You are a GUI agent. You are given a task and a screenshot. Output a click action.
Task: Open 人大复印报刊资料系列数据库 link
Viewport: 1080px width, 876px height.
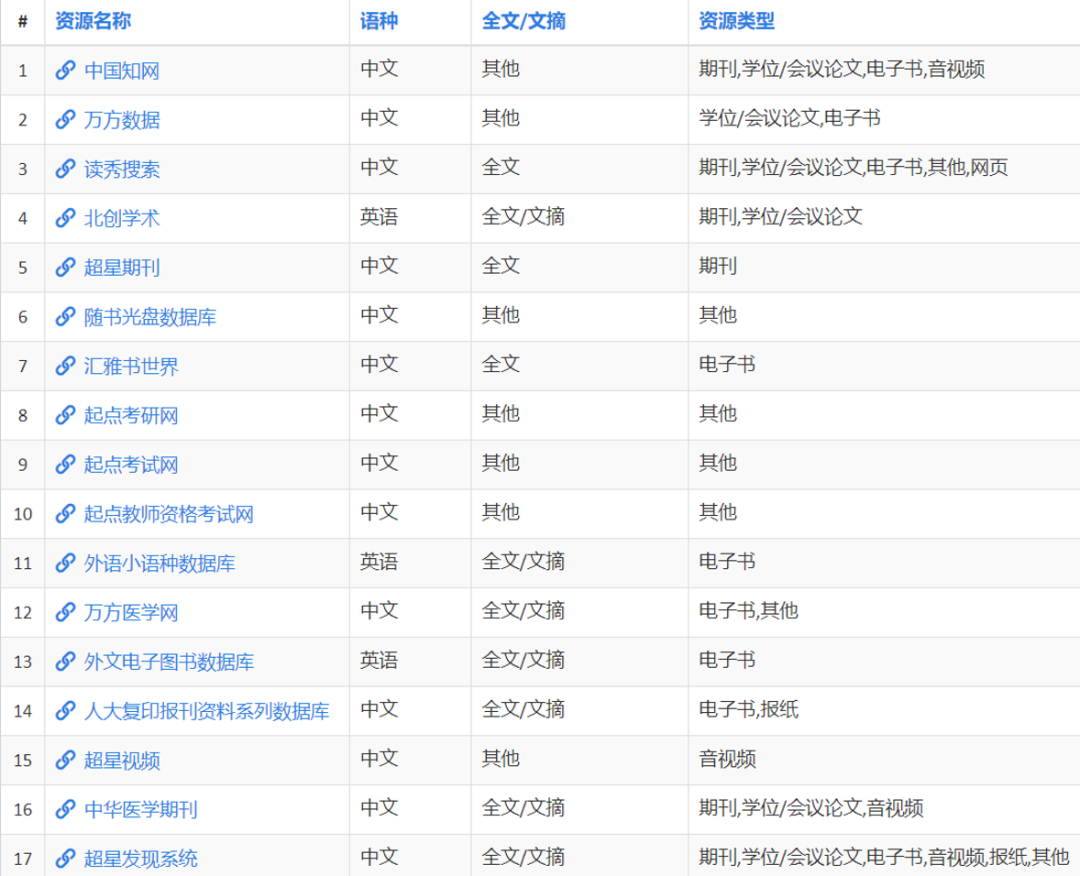click(207, 711)
